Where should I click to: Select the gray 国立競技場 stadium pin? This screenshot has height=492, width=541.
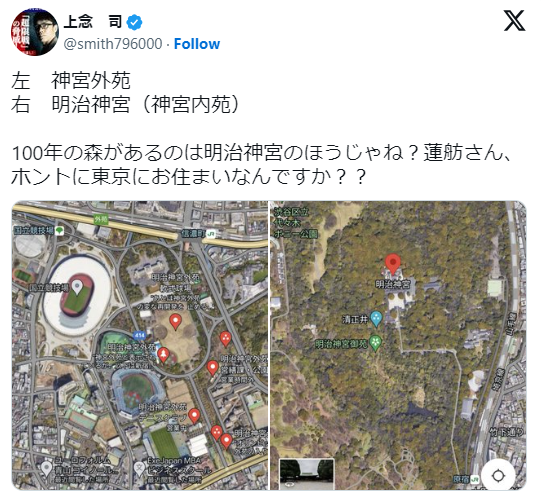pos(77,287)
